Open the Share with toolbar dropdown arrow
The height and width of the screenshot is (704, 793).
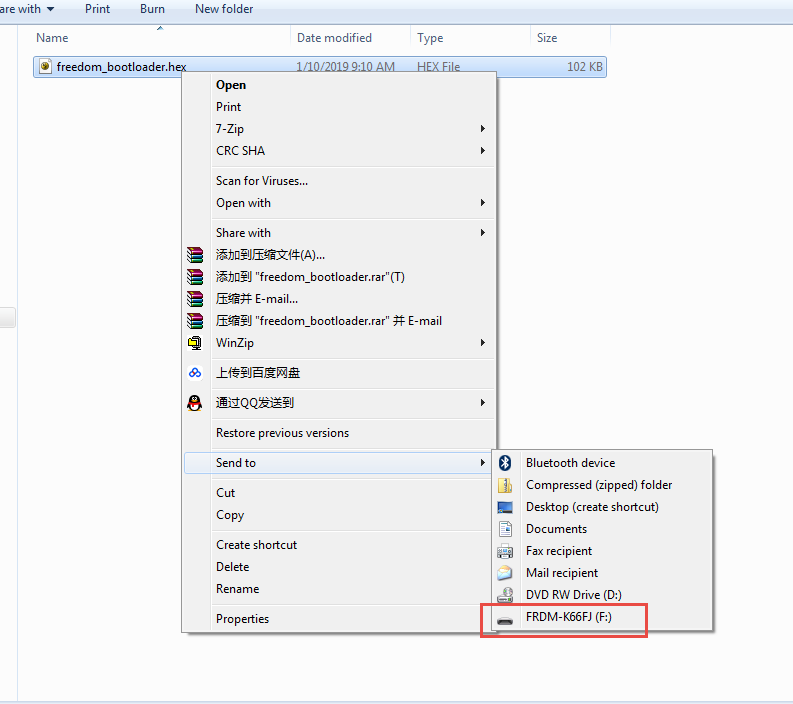click(50, 9)
